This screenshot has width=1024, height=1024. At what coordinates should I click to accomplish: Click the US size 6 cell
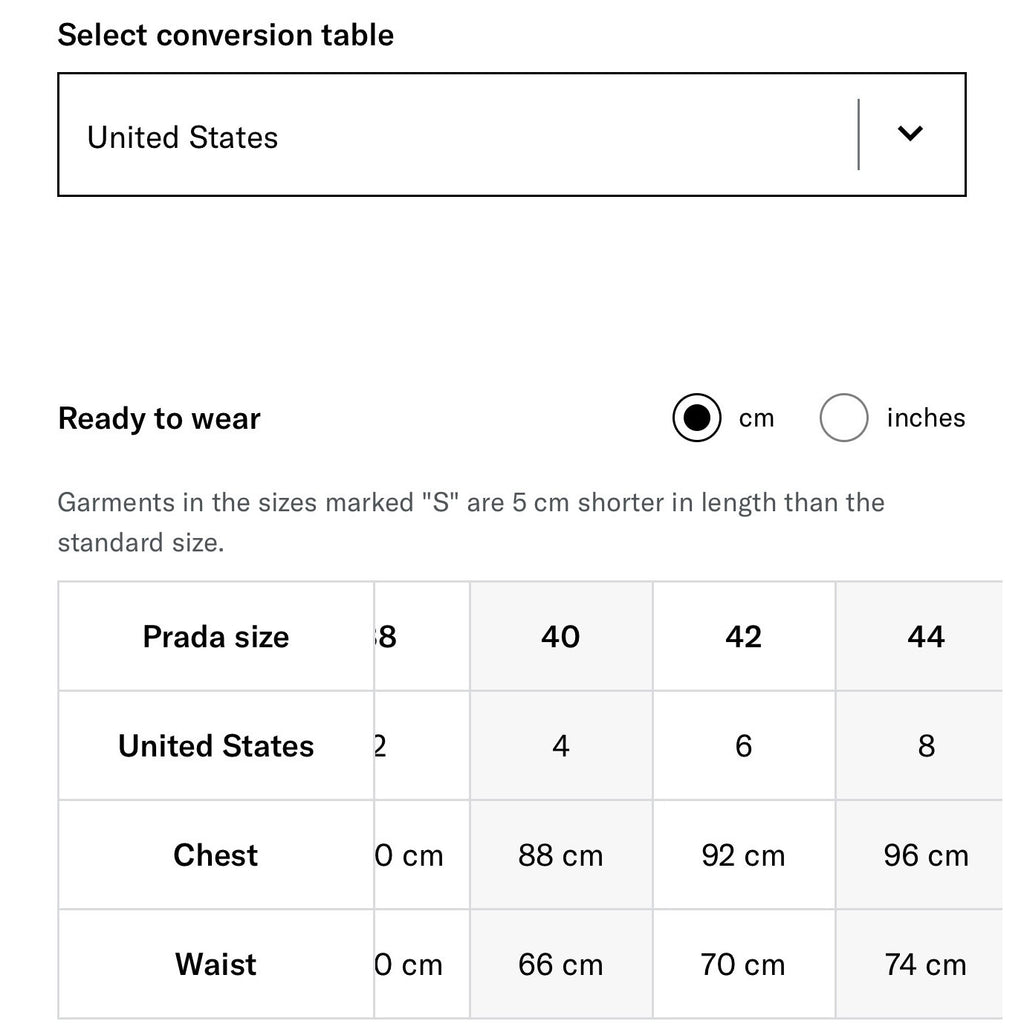coord(744,746)
